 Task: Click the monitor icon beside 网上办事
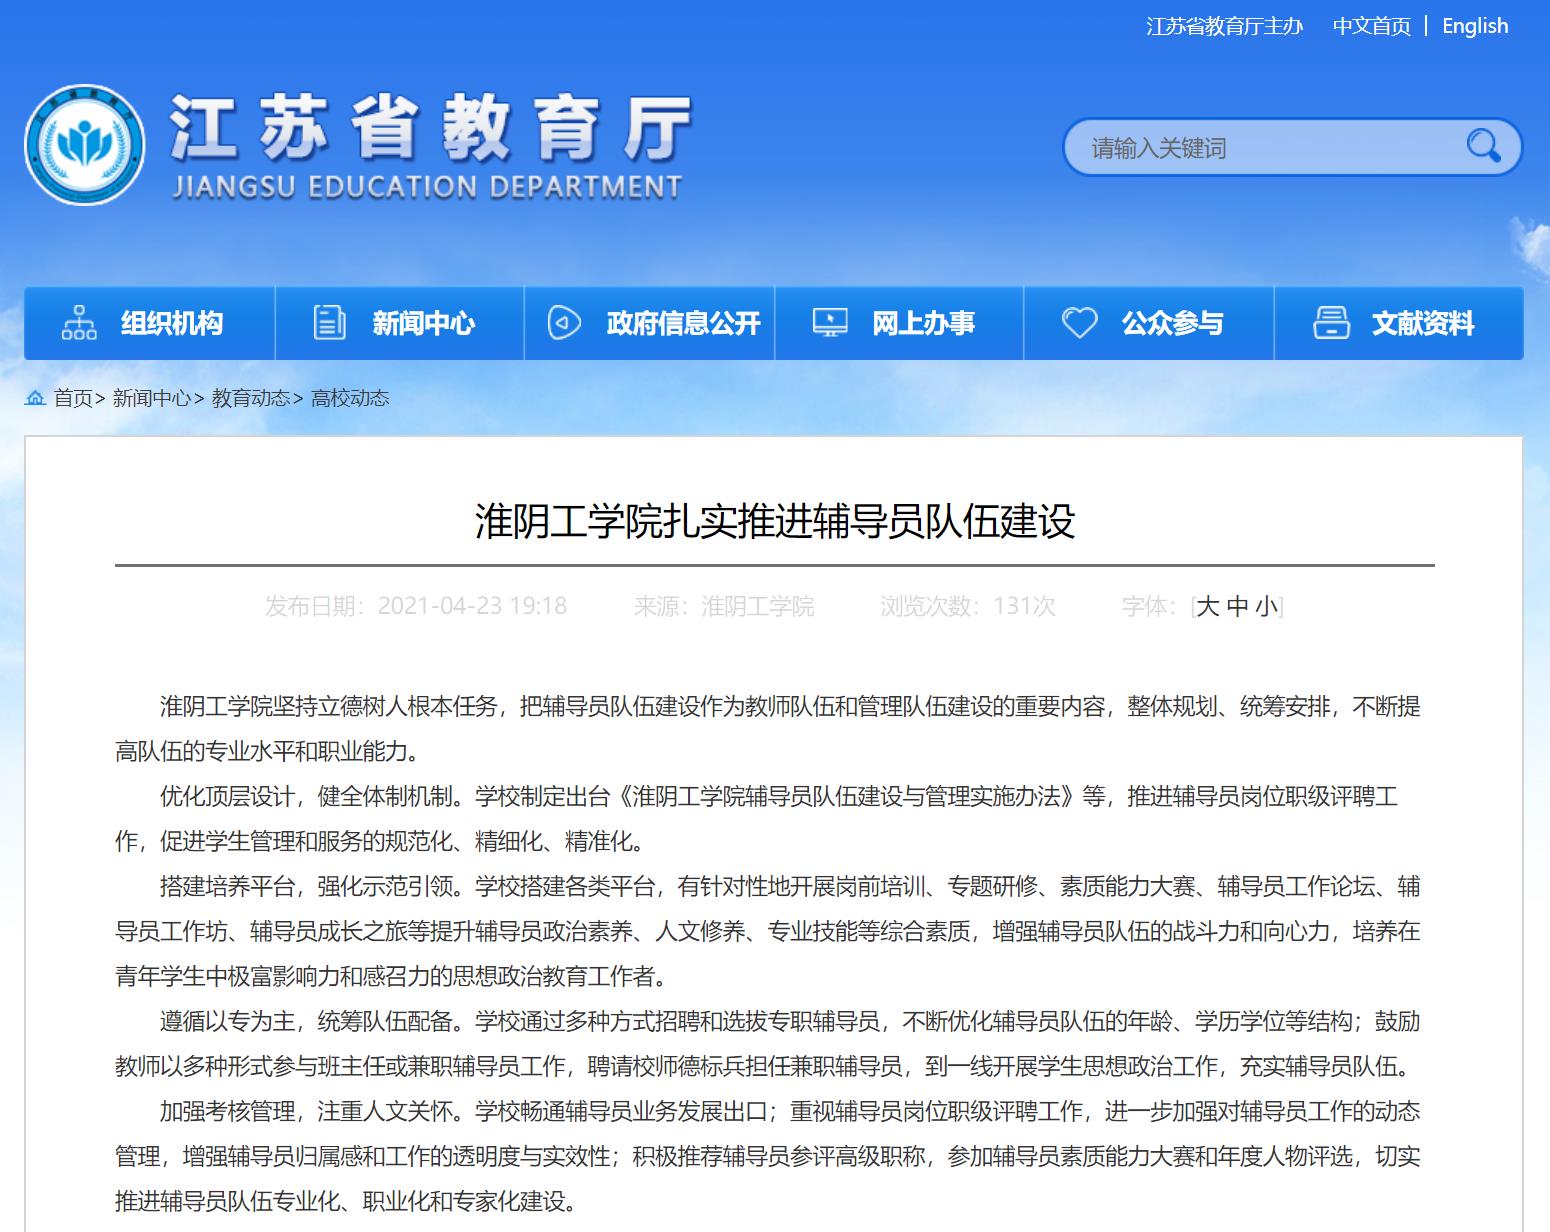(x=830, y=323)
